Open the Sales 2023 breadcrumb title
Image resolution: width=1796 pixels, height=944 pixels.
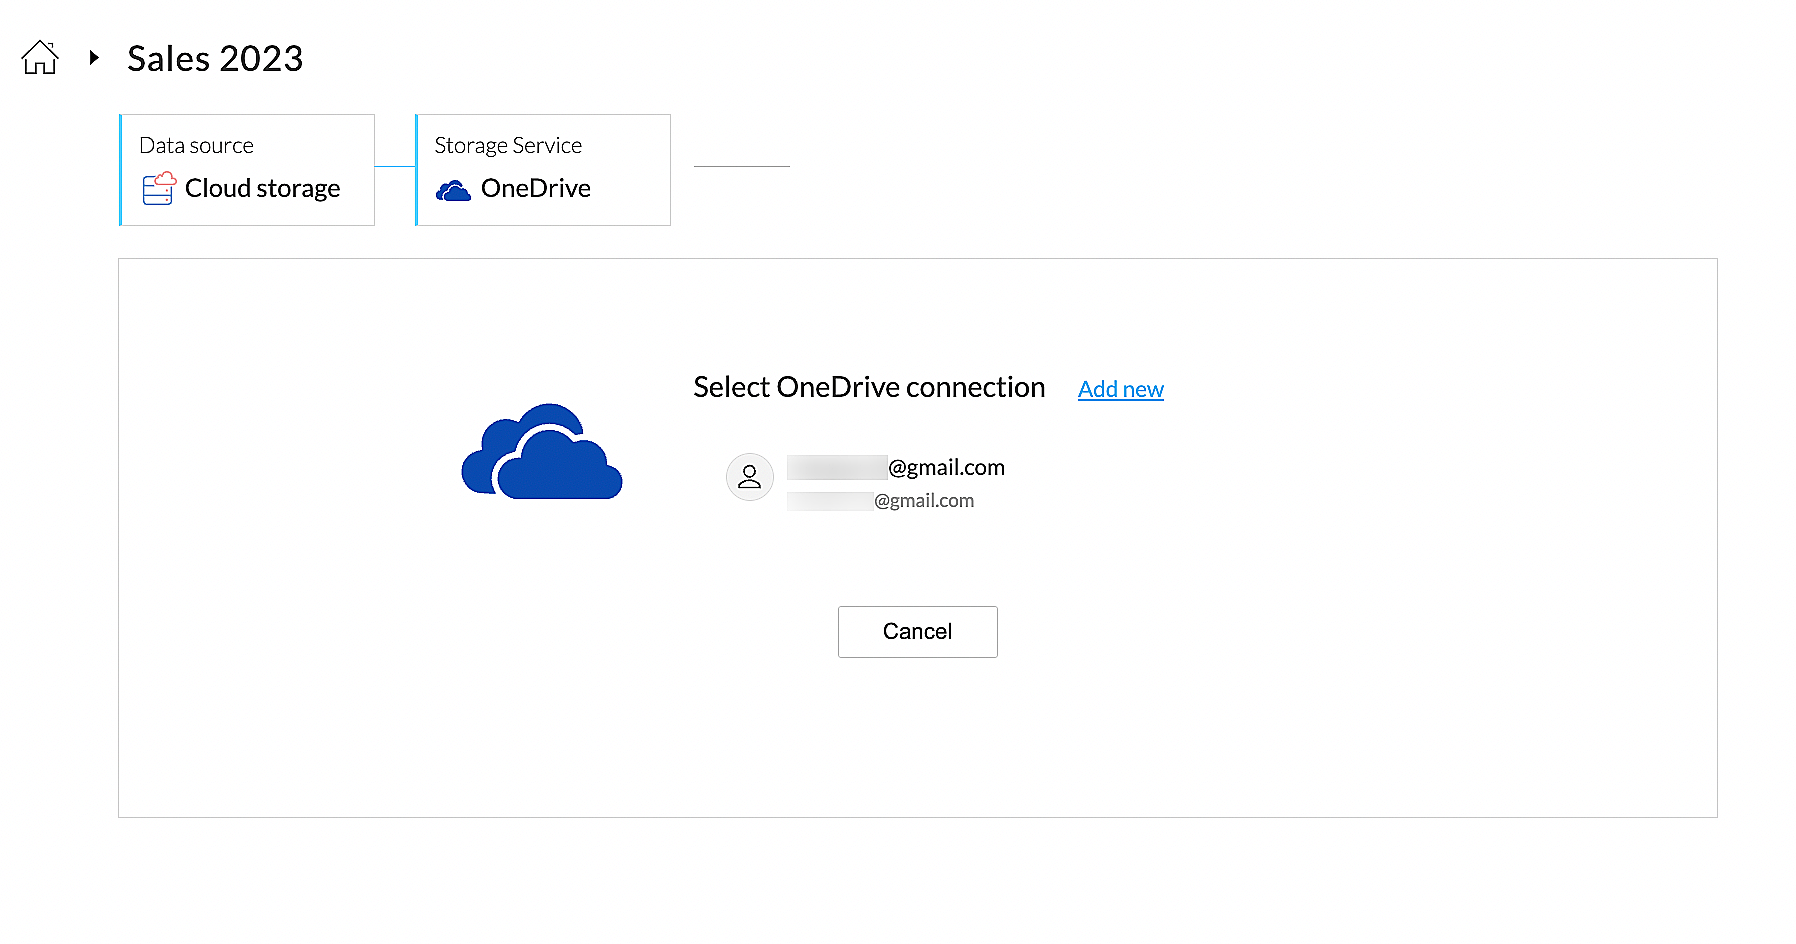pyautogui.click(x=215, y=59)
